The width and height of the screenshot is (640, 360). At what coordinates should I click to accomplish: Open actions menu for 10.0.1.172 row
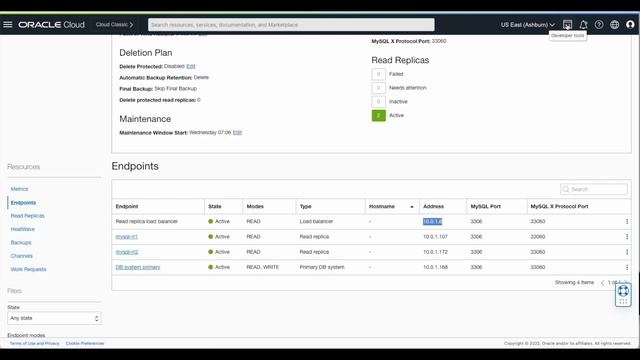click(627, 252)
